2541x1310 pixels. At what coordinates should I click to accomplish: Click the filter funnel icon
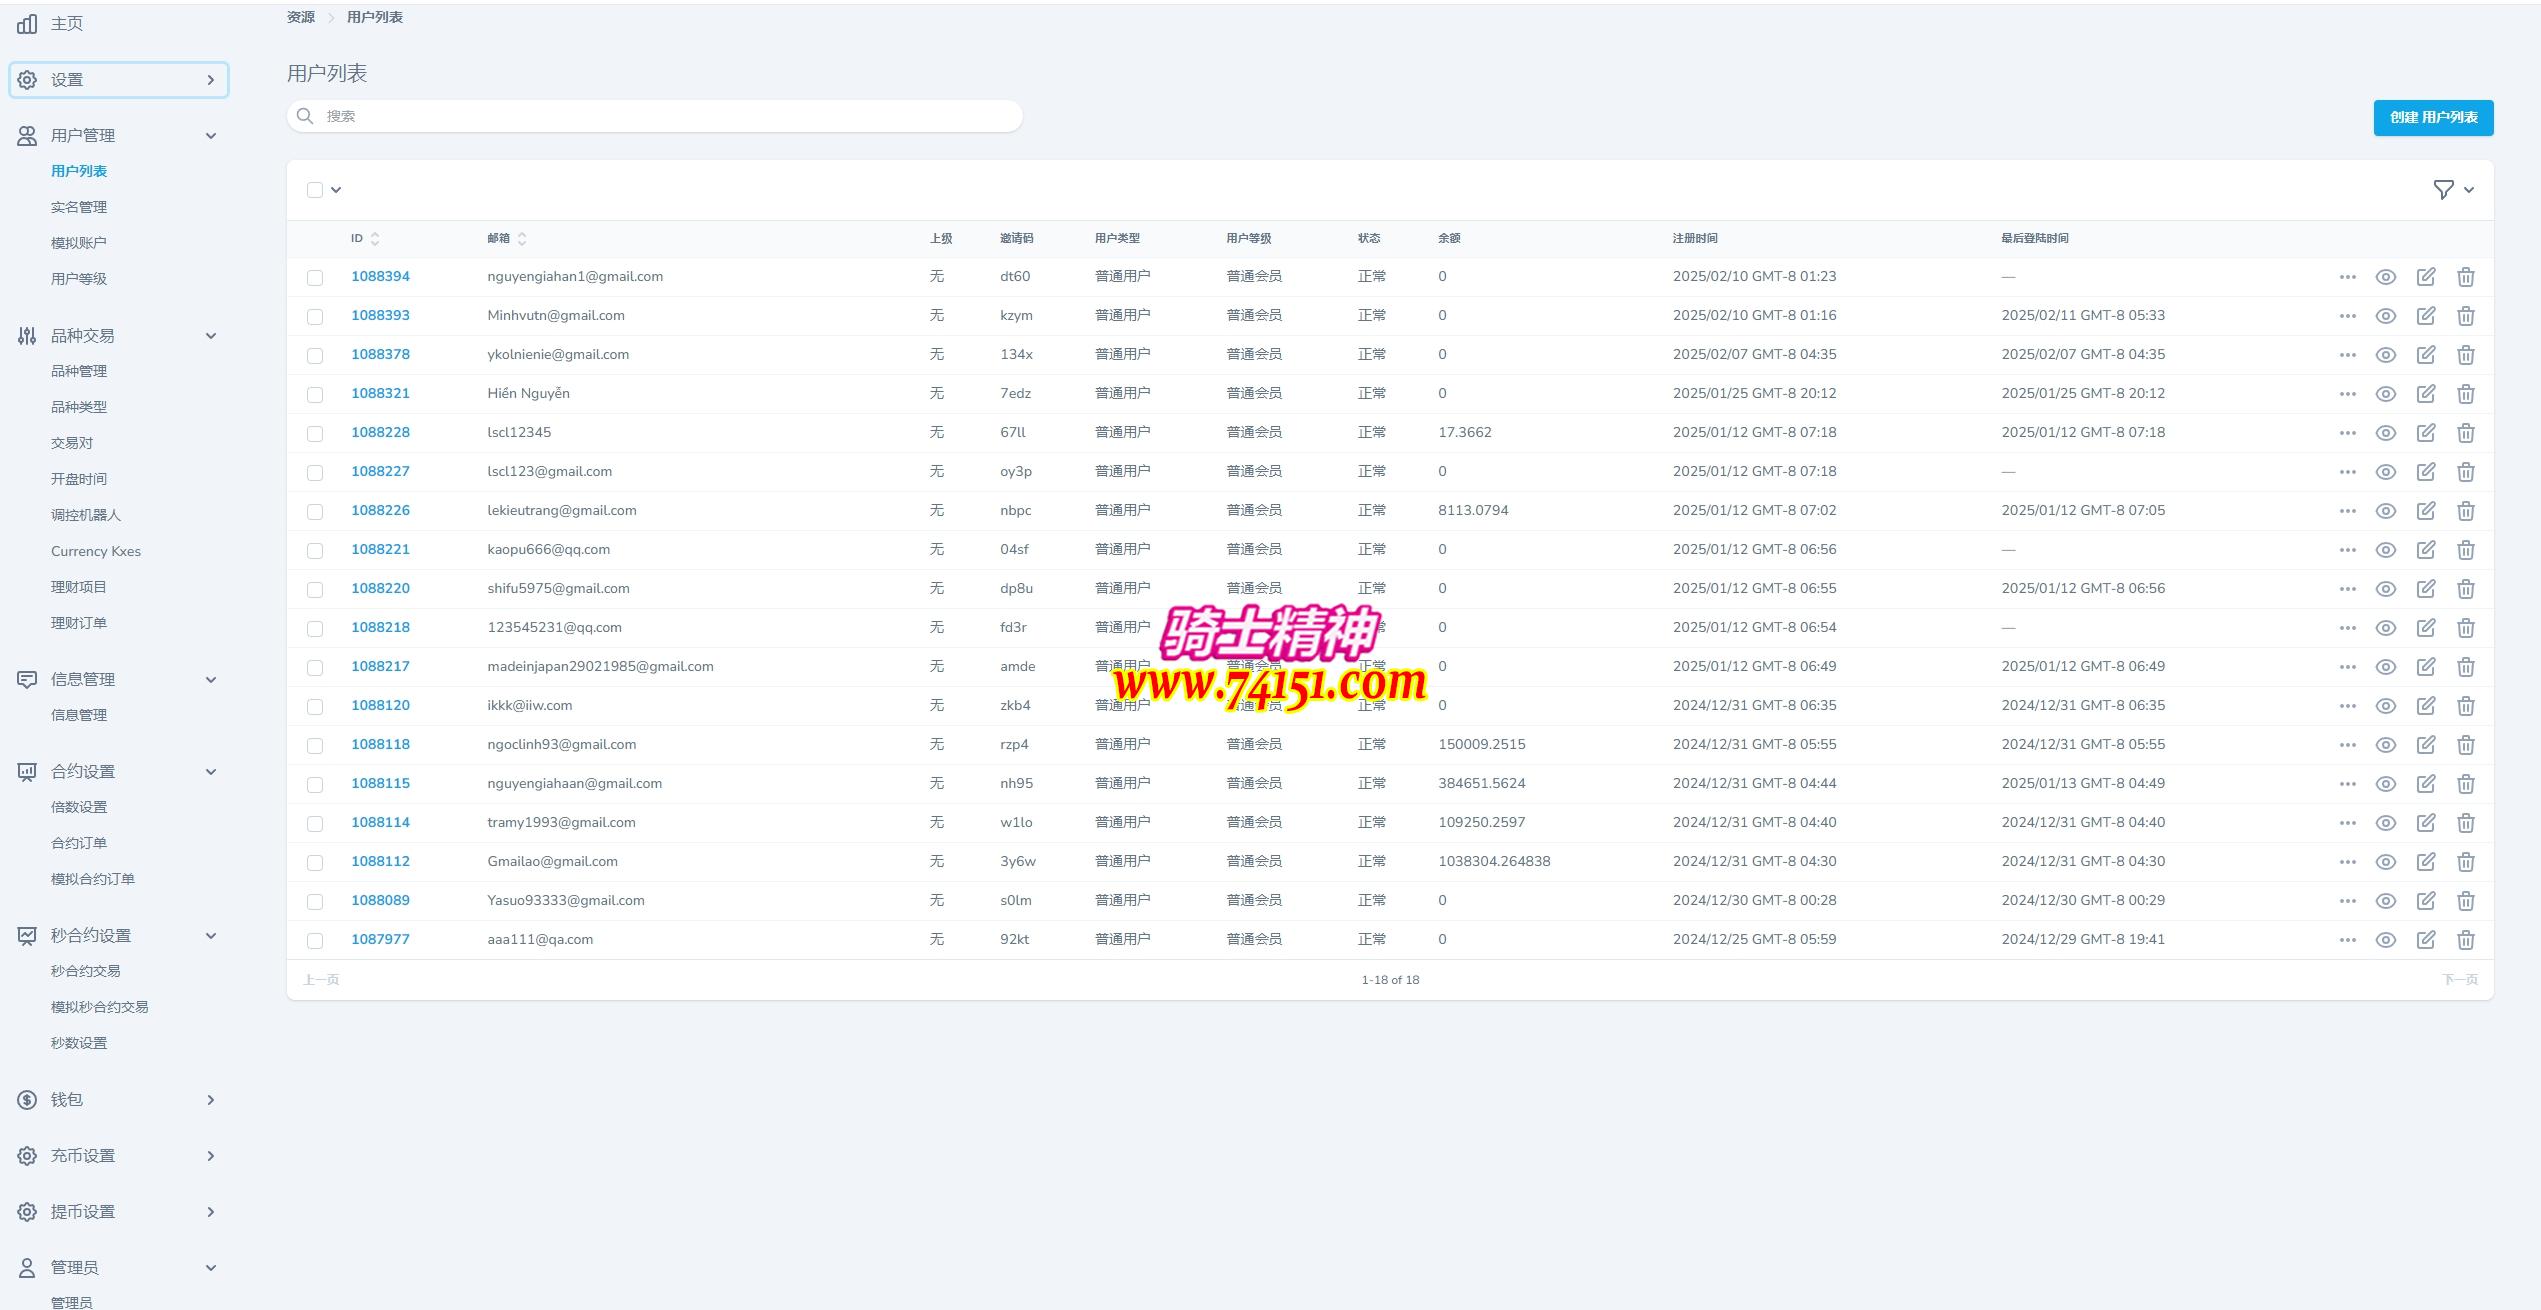click(2443, 189)
